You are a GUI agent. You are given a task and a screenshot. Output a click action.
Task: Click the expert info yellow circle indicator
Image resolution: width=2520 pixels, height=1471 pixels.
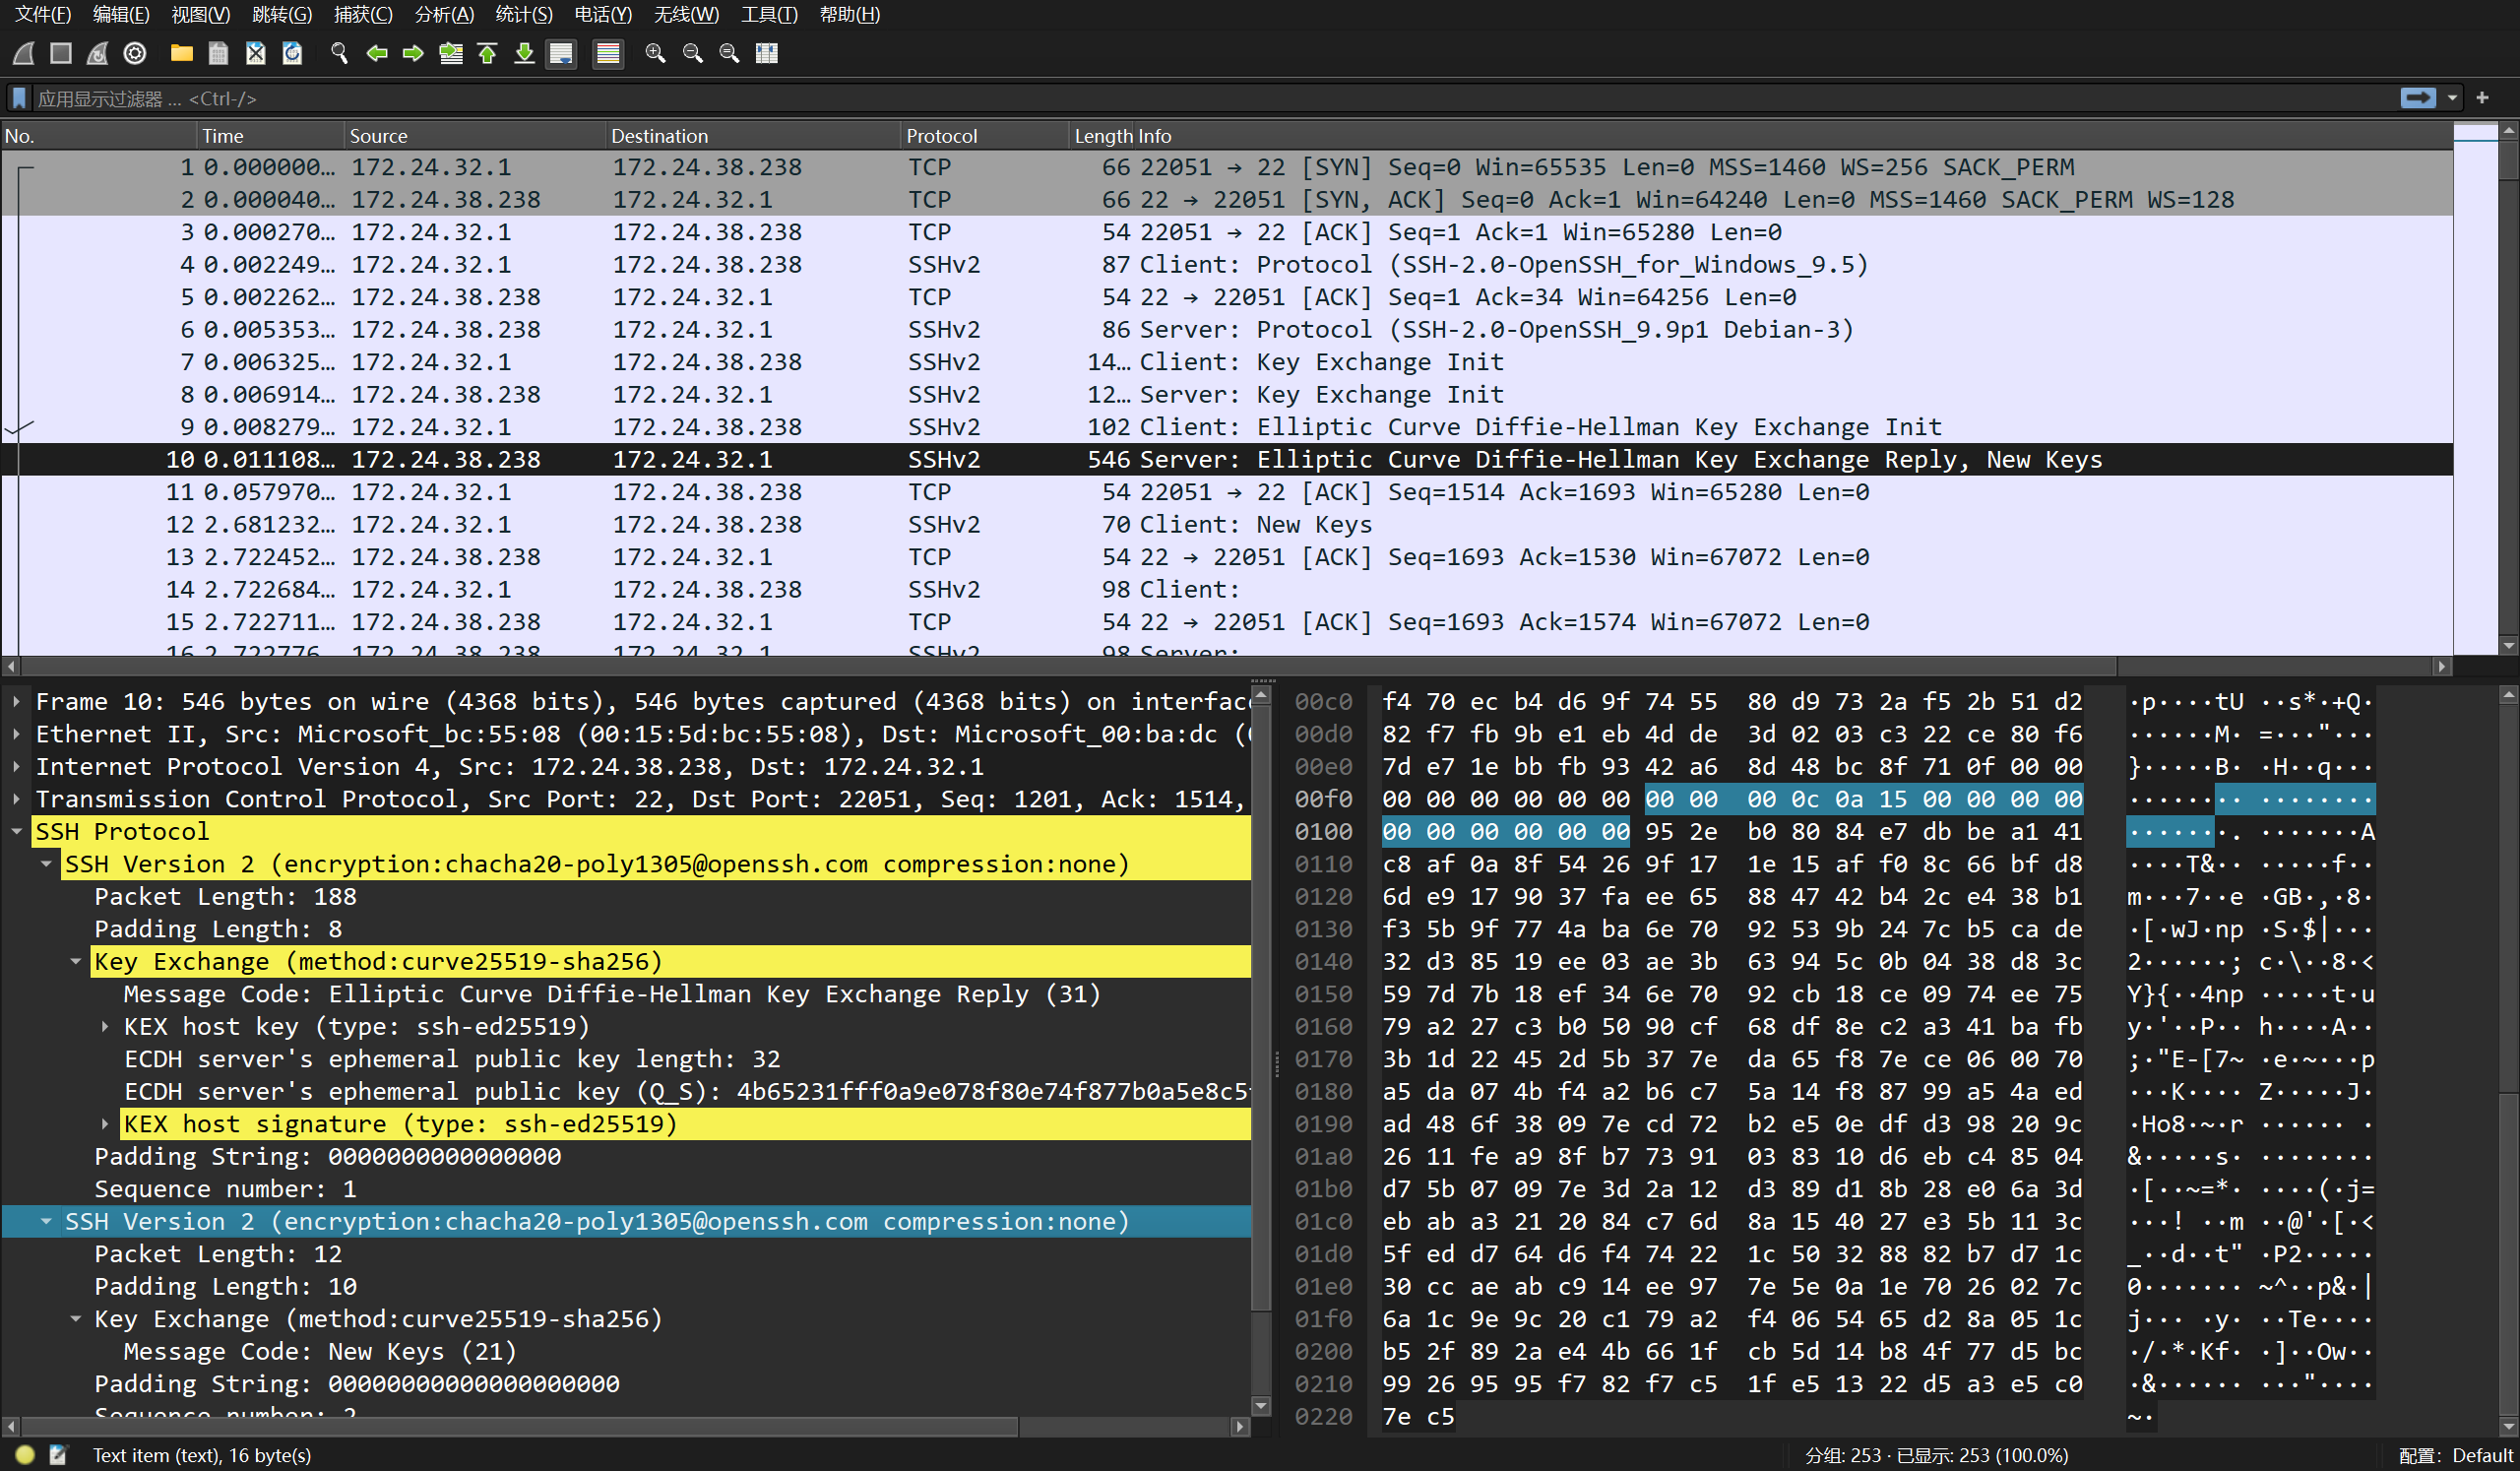[25, 1455]
